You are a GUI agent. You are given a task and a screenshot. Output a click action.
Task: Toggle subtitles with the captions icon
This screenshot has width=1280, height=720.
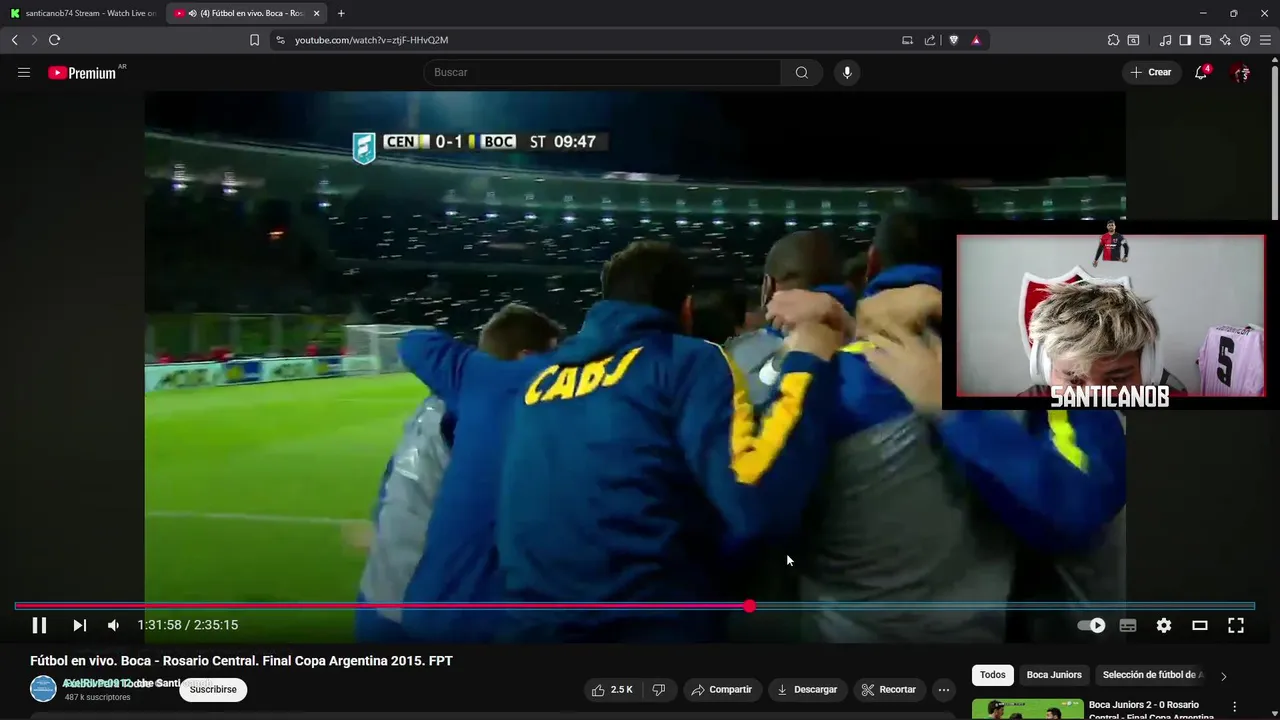(x=1128, y=625)
